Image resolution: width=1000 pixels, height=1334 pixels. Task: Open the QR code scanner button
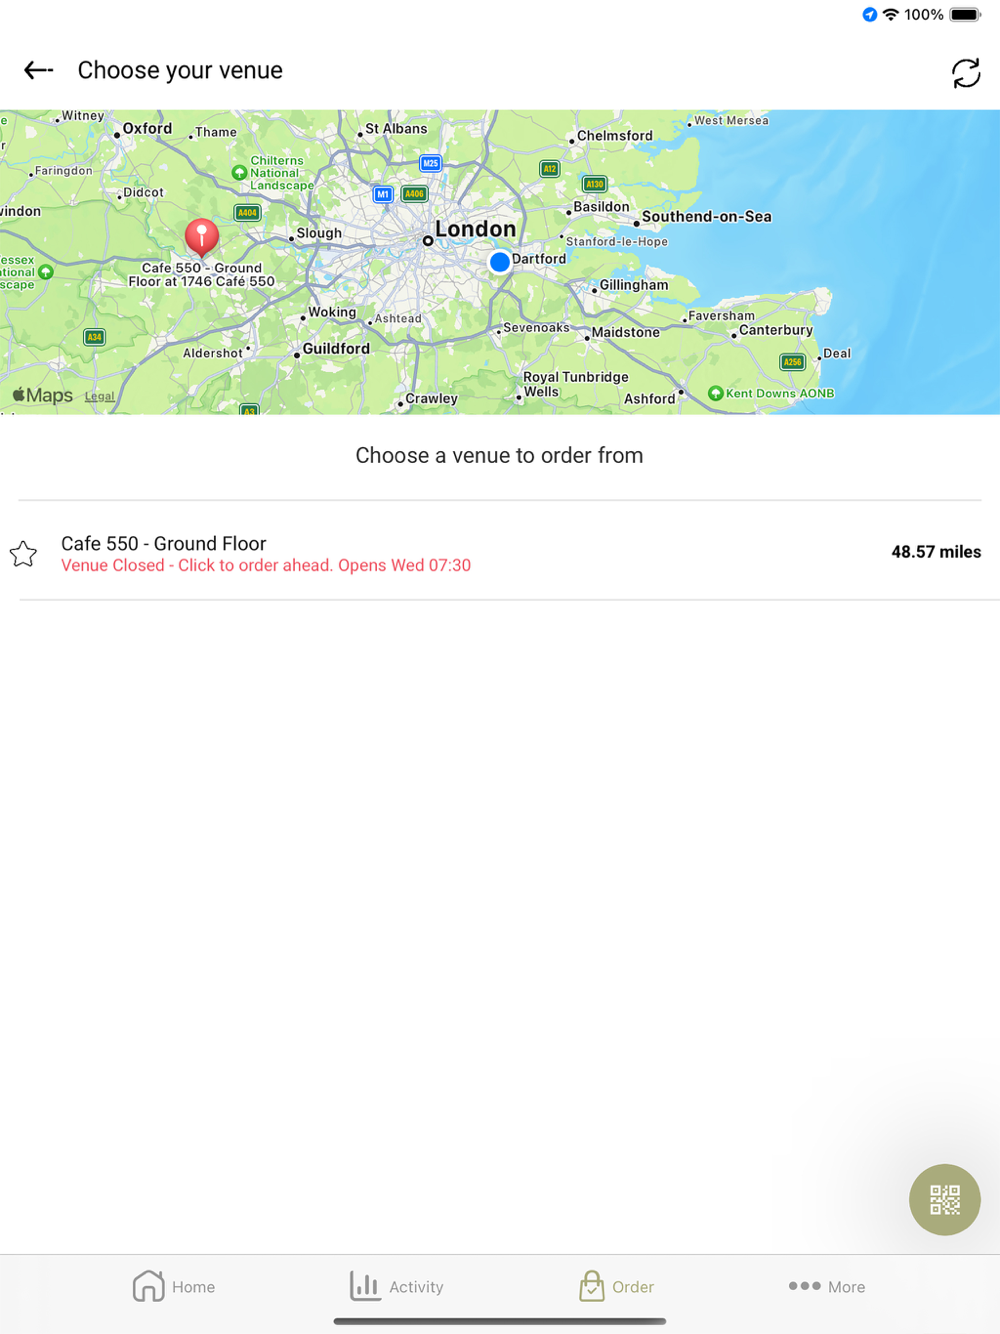click(944, 1199)
